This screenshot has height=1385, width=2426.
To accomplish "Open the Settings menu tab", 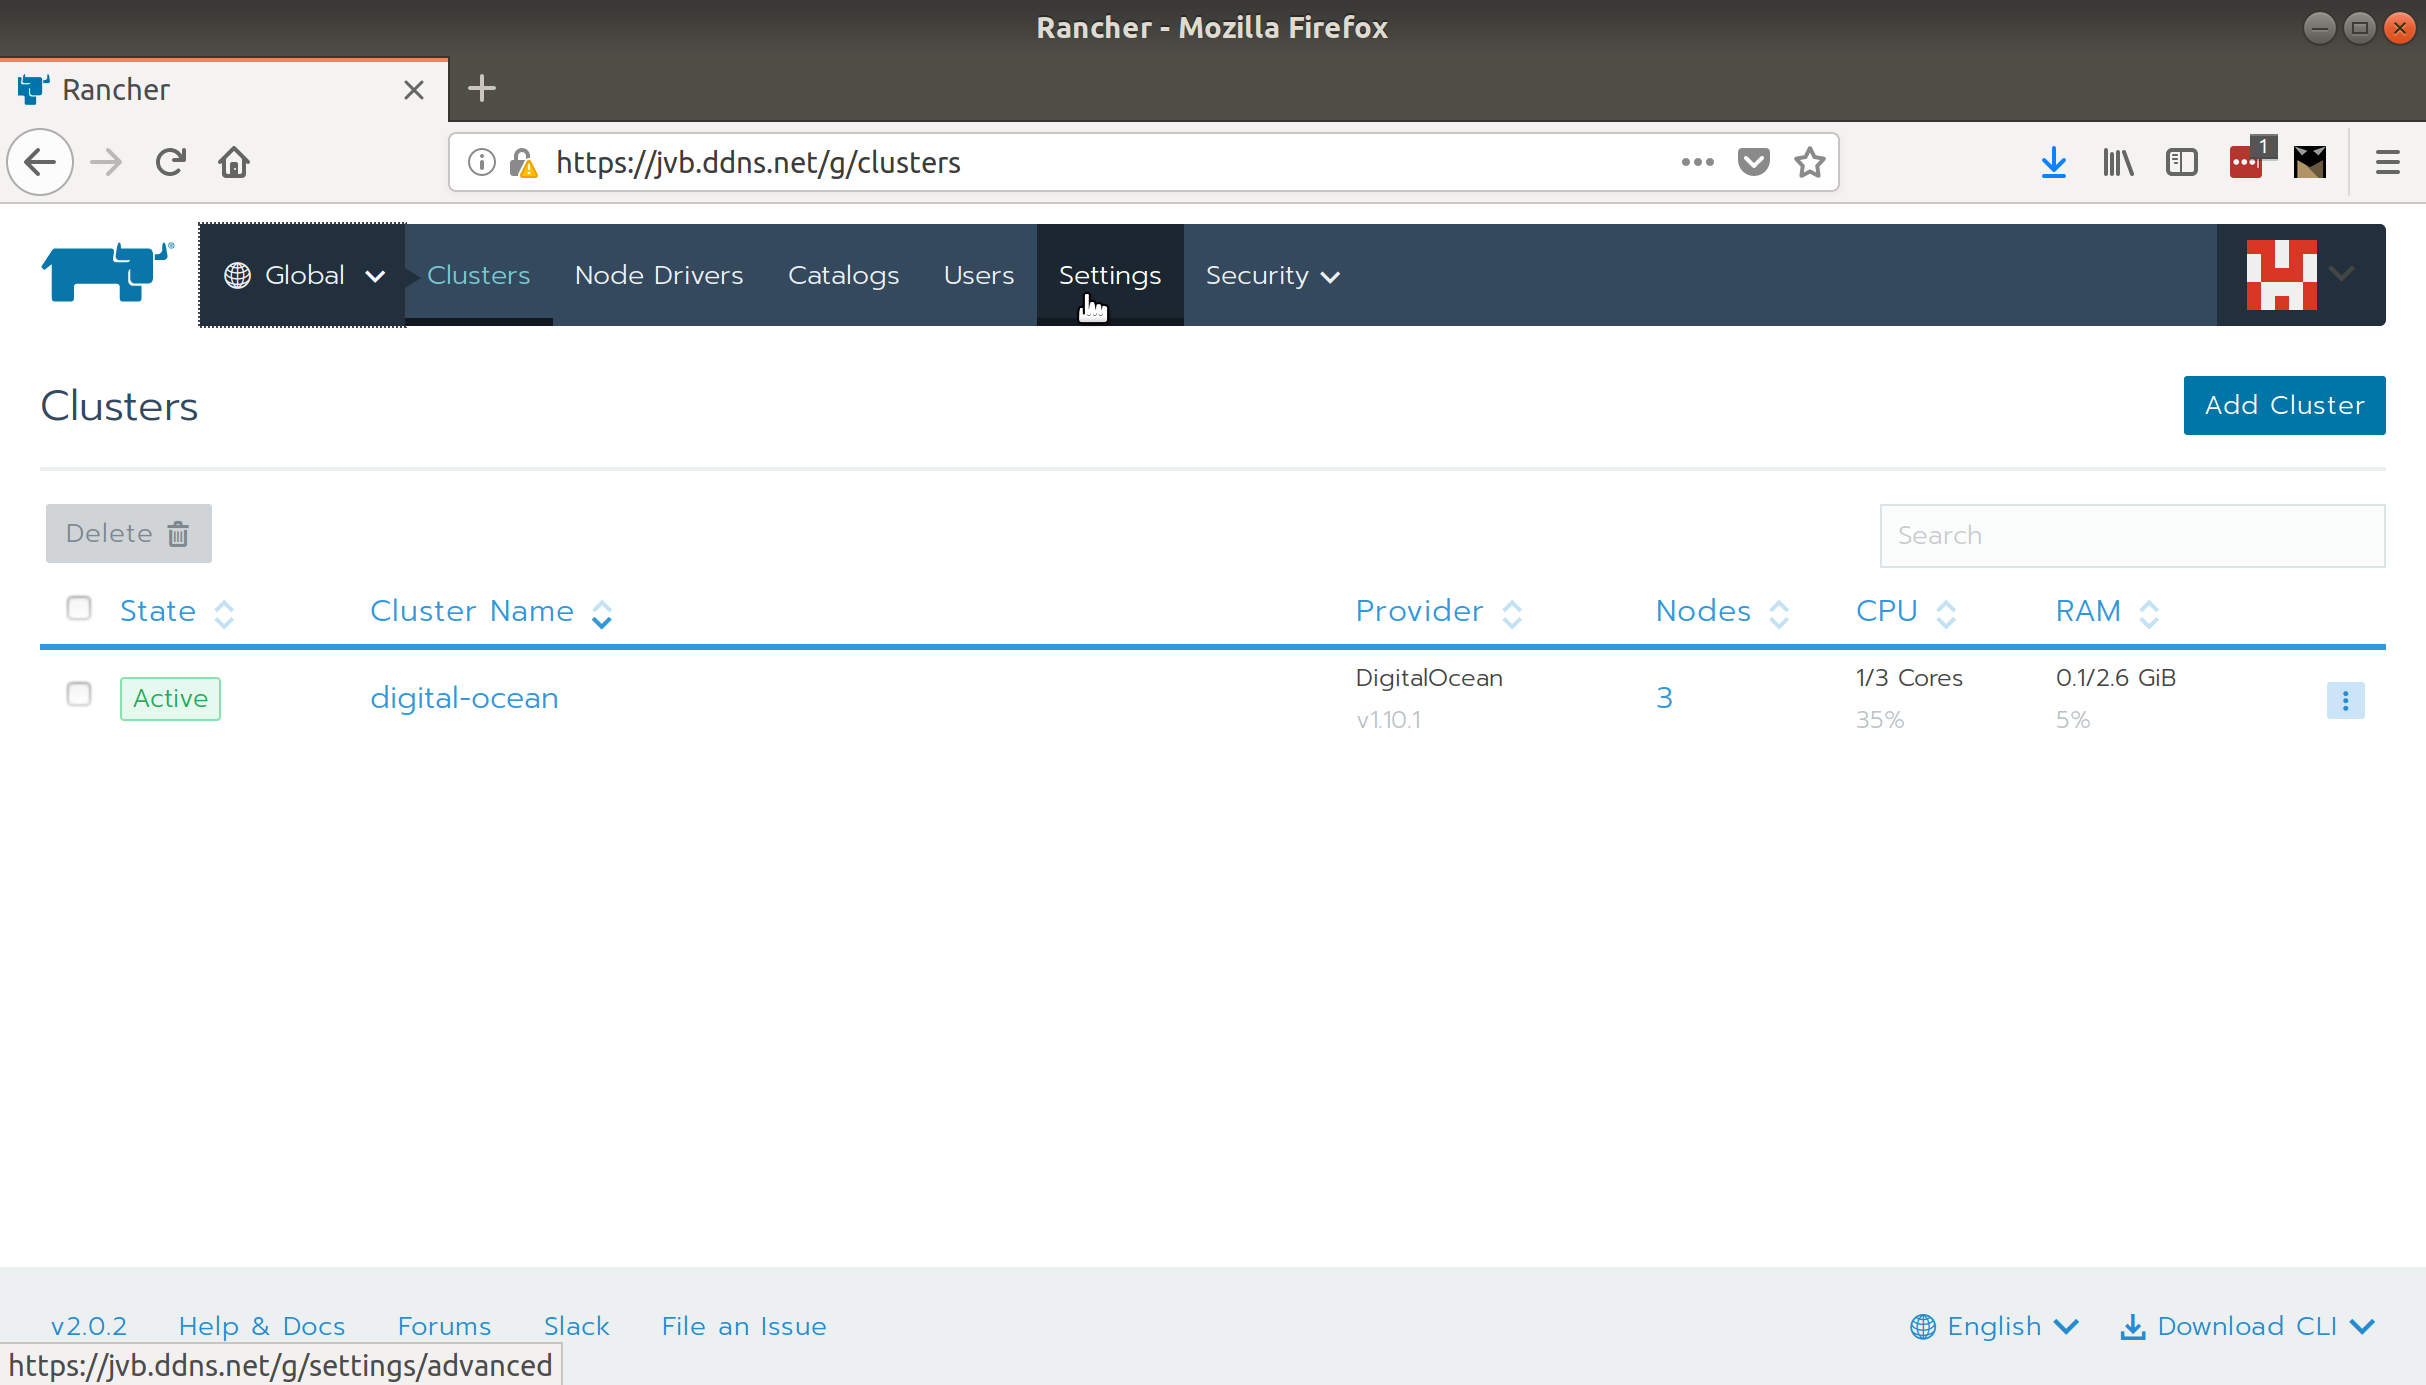I will 1110,275.
